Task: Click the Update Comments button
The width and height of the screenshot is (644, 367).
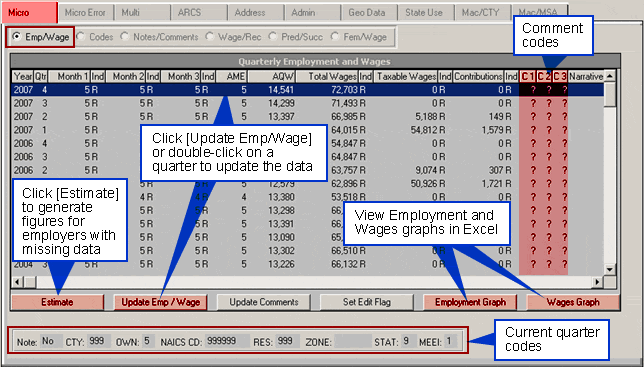Action: coord(264,302)
